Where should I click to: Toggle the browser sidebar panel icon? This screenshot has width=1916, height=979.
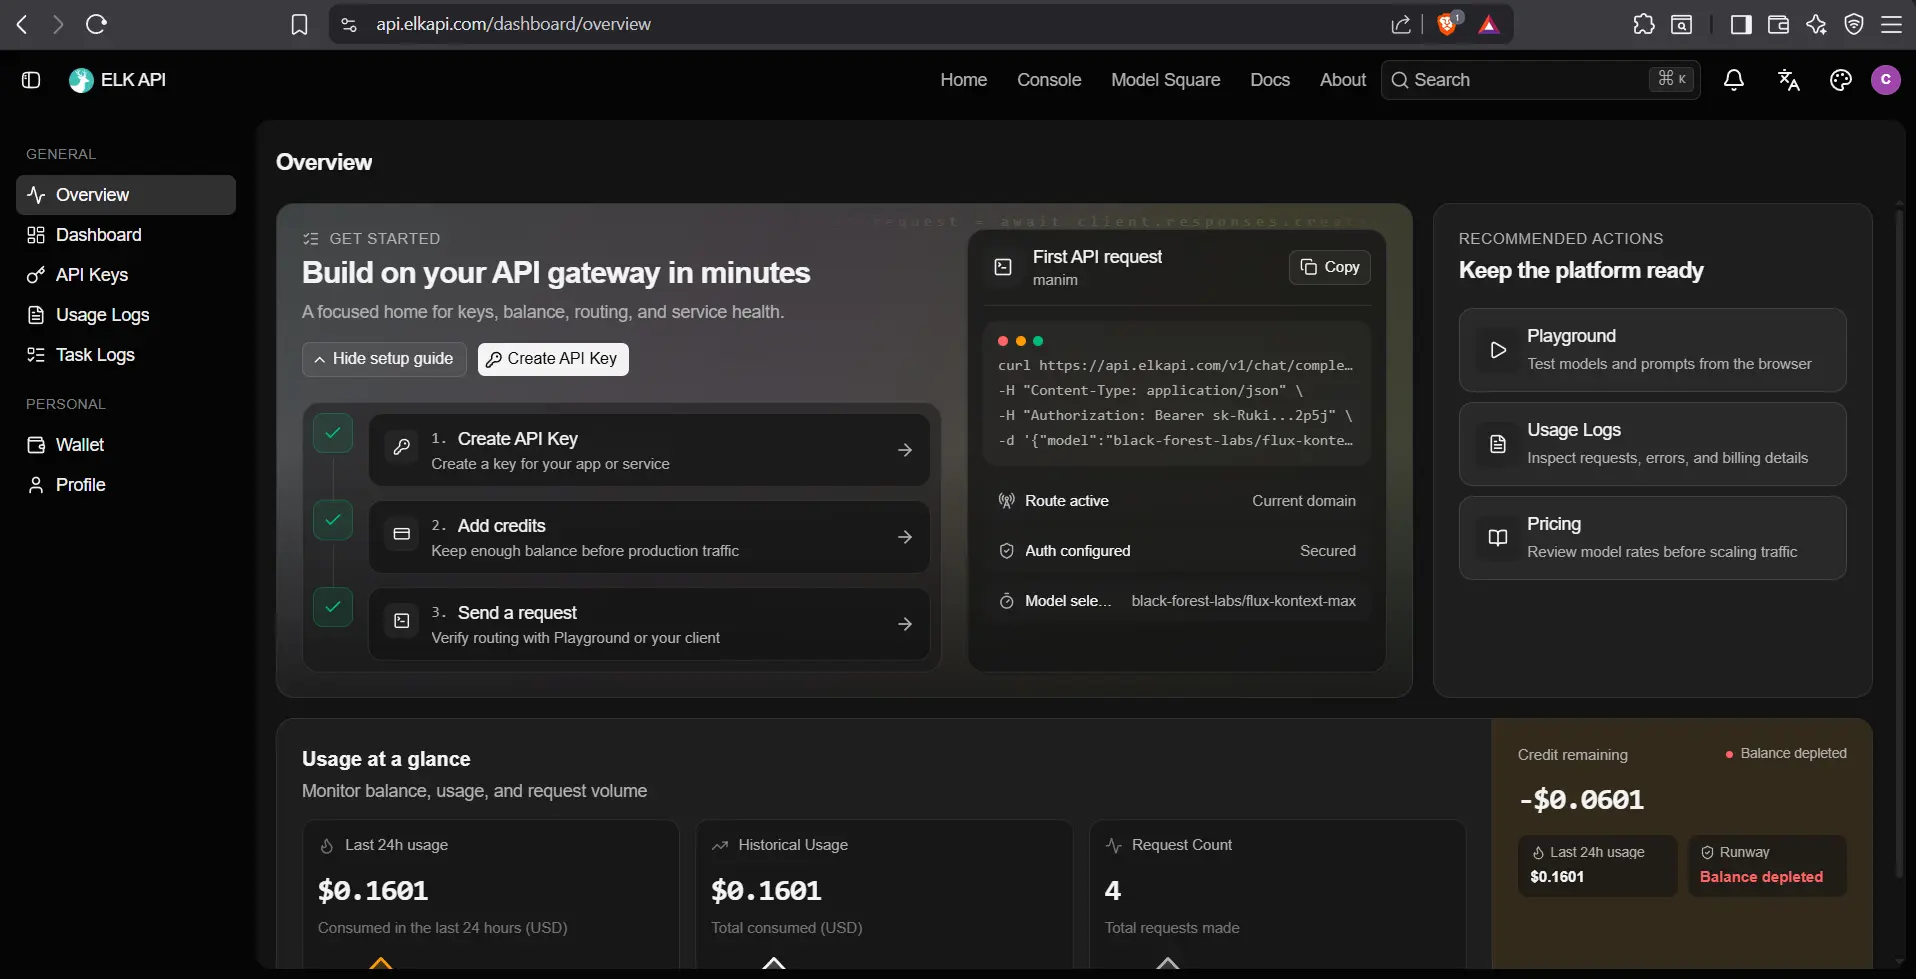(1741, 24)
